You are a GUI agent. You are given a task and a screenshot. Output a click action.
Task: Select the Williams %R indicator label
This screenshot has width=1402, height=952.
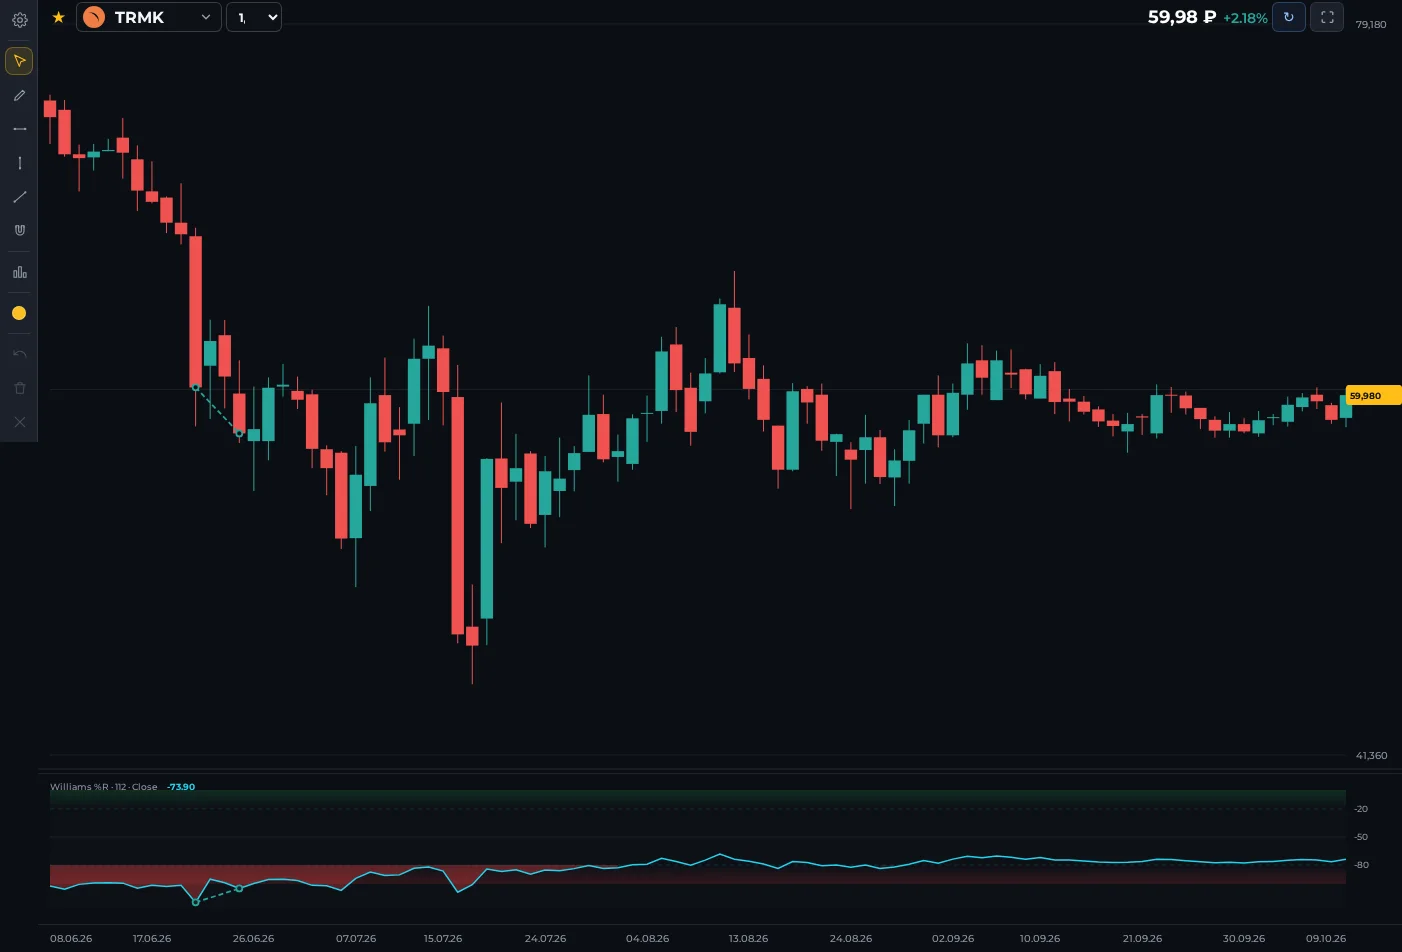[104, 787]
